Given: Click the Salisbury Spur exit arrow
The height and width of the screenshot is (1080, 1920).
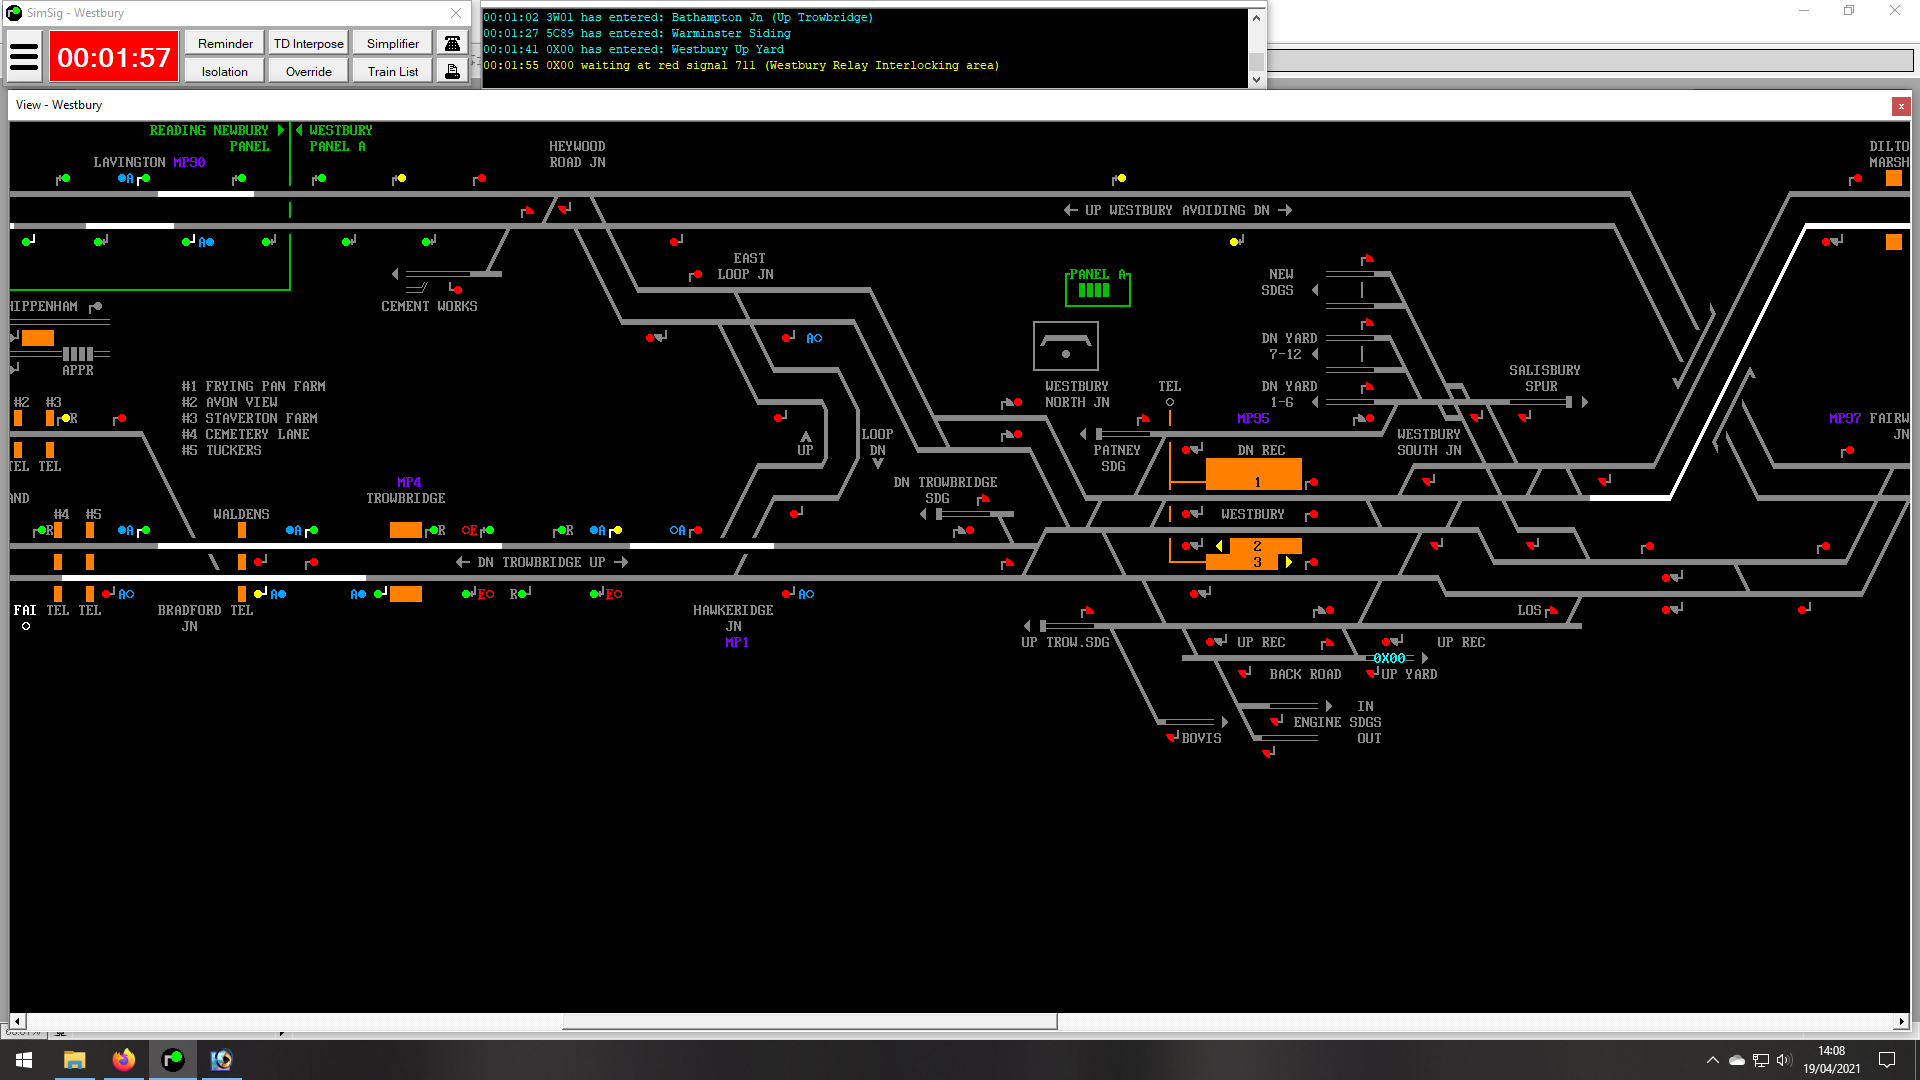Looking at the screenshot, I should (1585, 402).
